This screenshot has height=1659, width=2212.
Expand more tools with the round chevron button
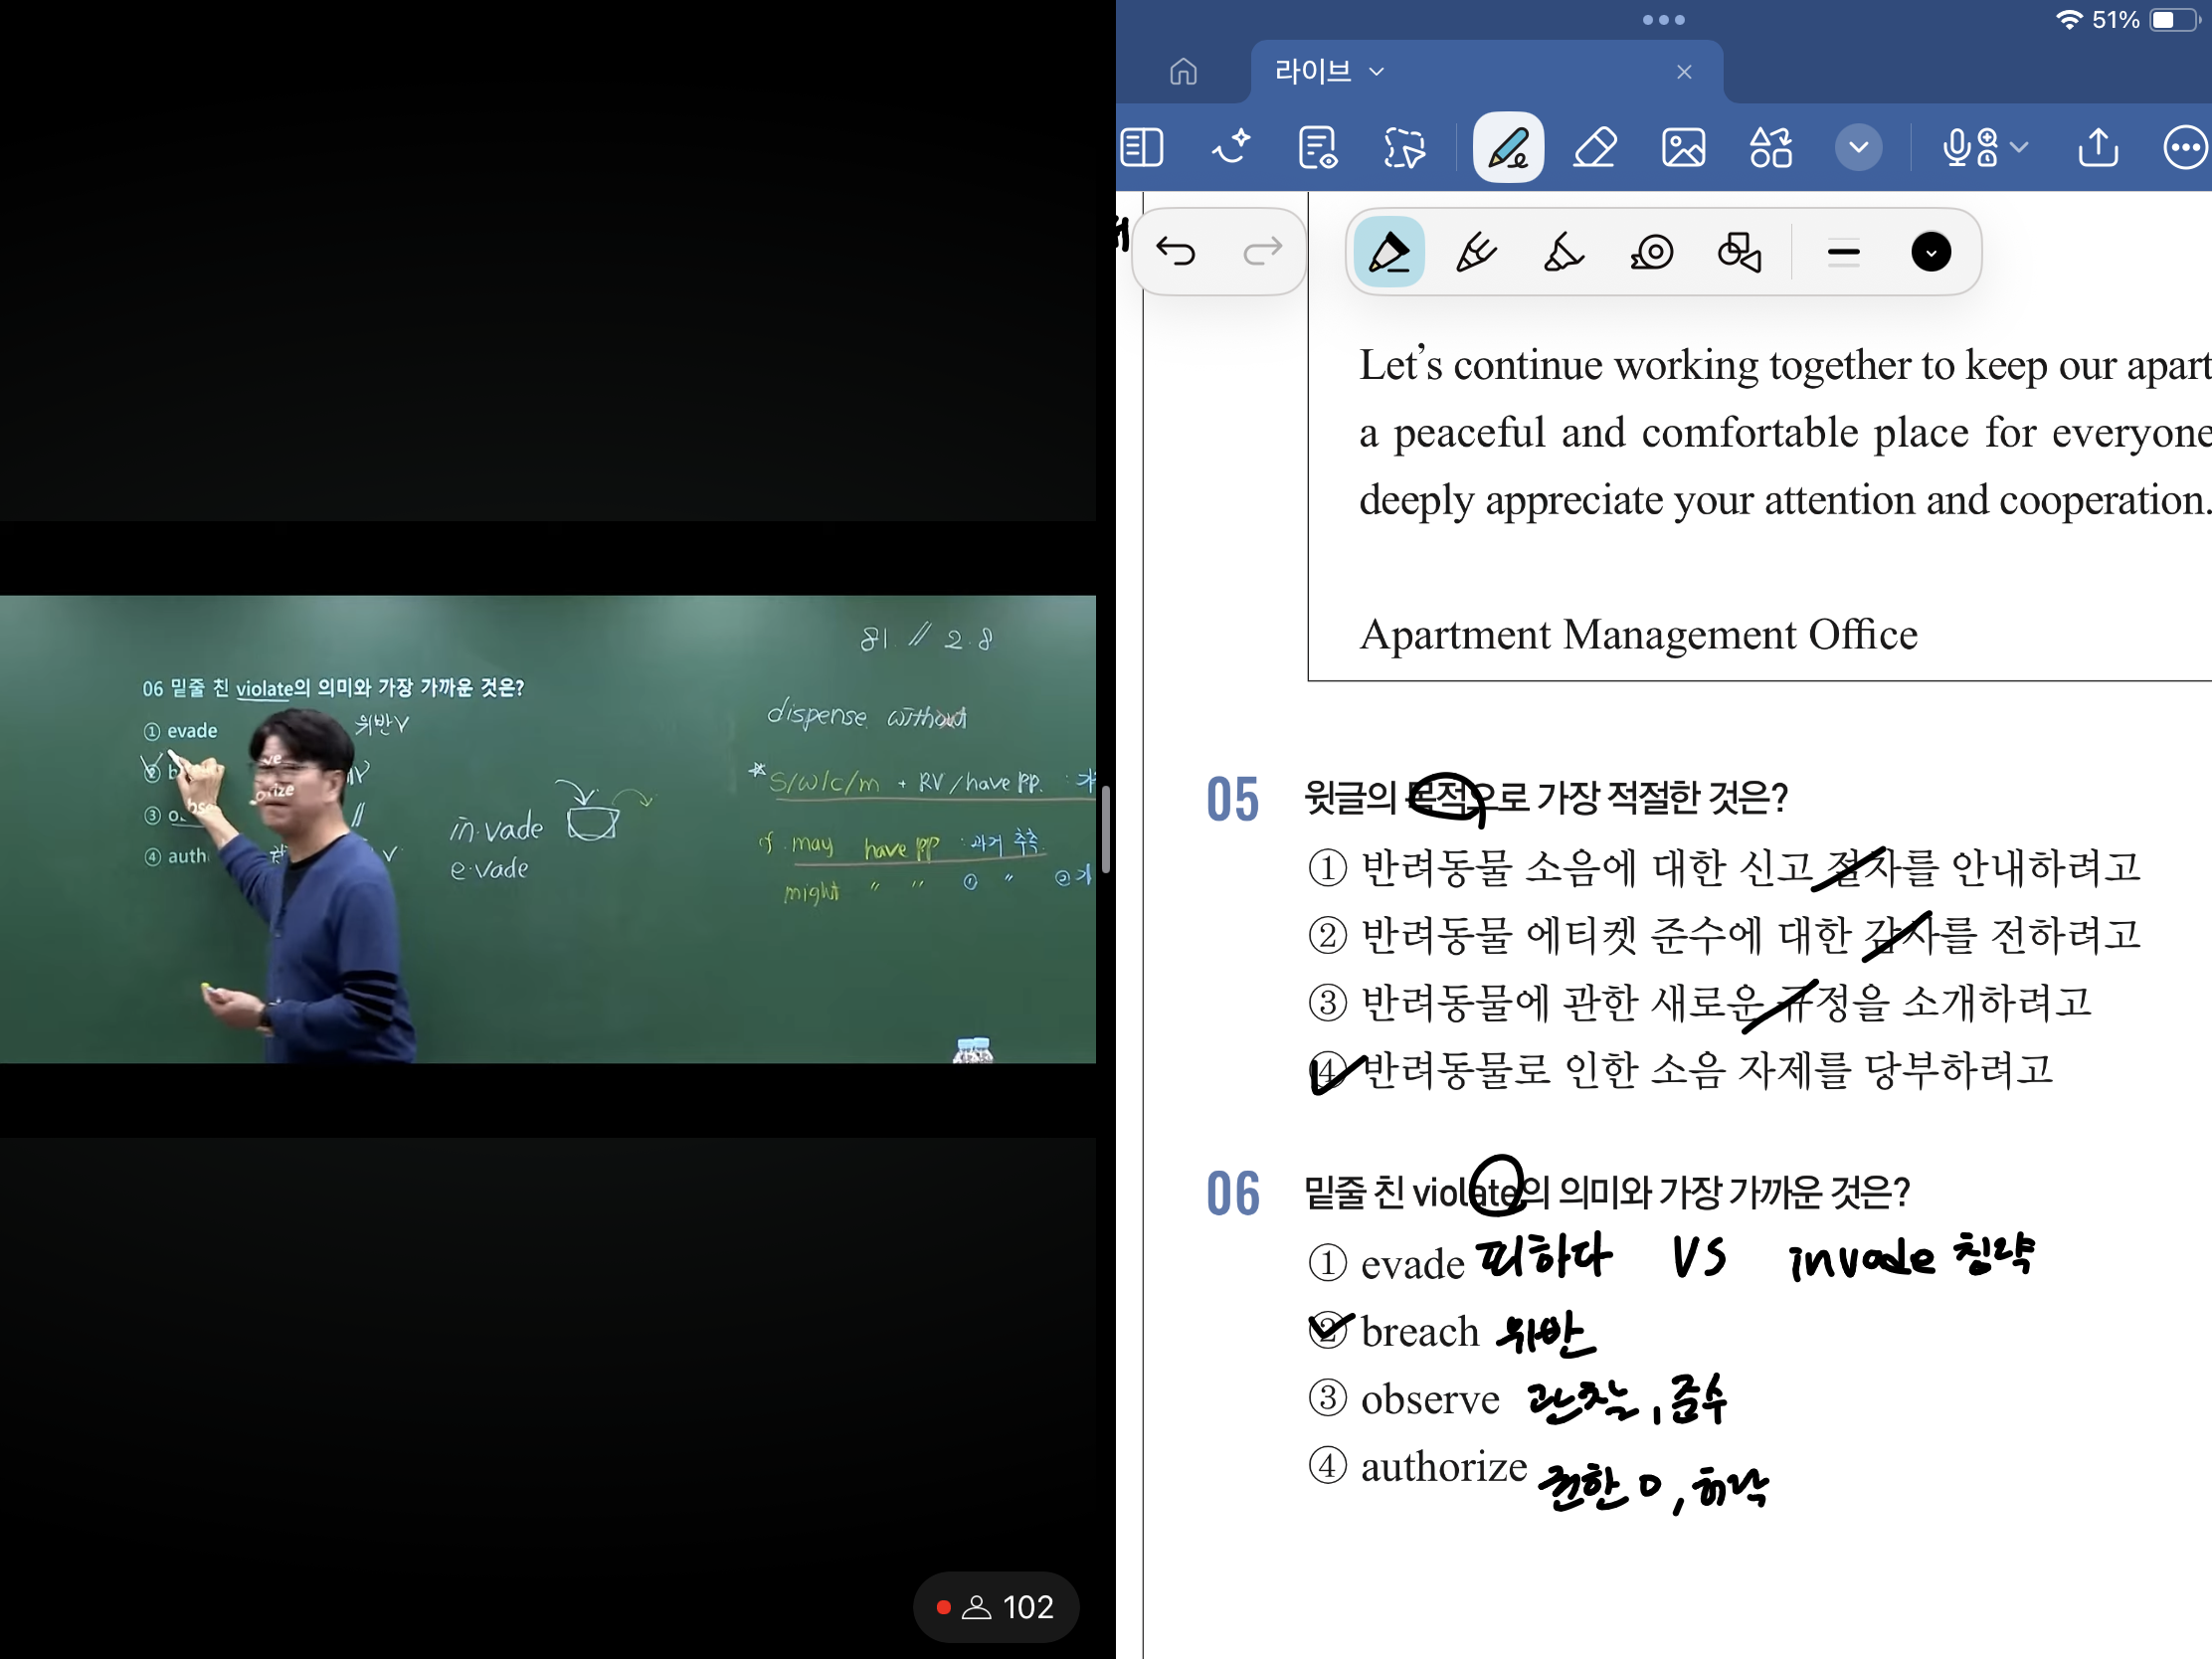coord(1858,148)
